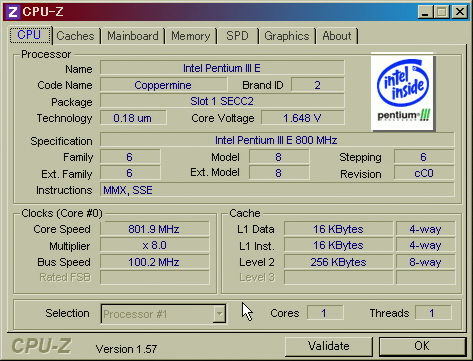This screenshot has width=473, height=361.
Task: Click the OK button
Action: click(x=422, y=346)
